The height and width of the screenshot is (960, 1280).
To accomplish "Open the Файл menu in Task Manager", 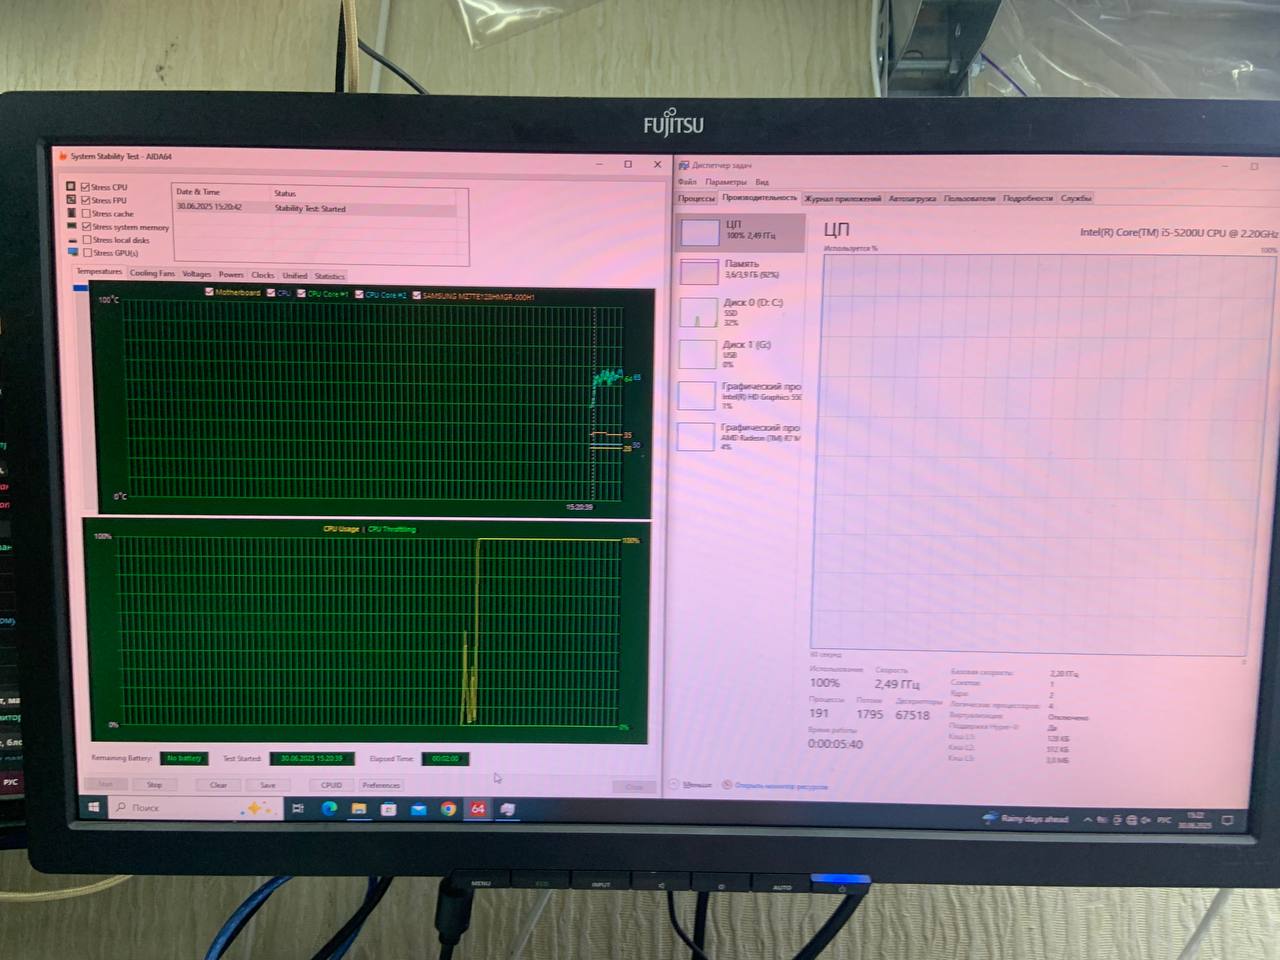I will (687, 182).
